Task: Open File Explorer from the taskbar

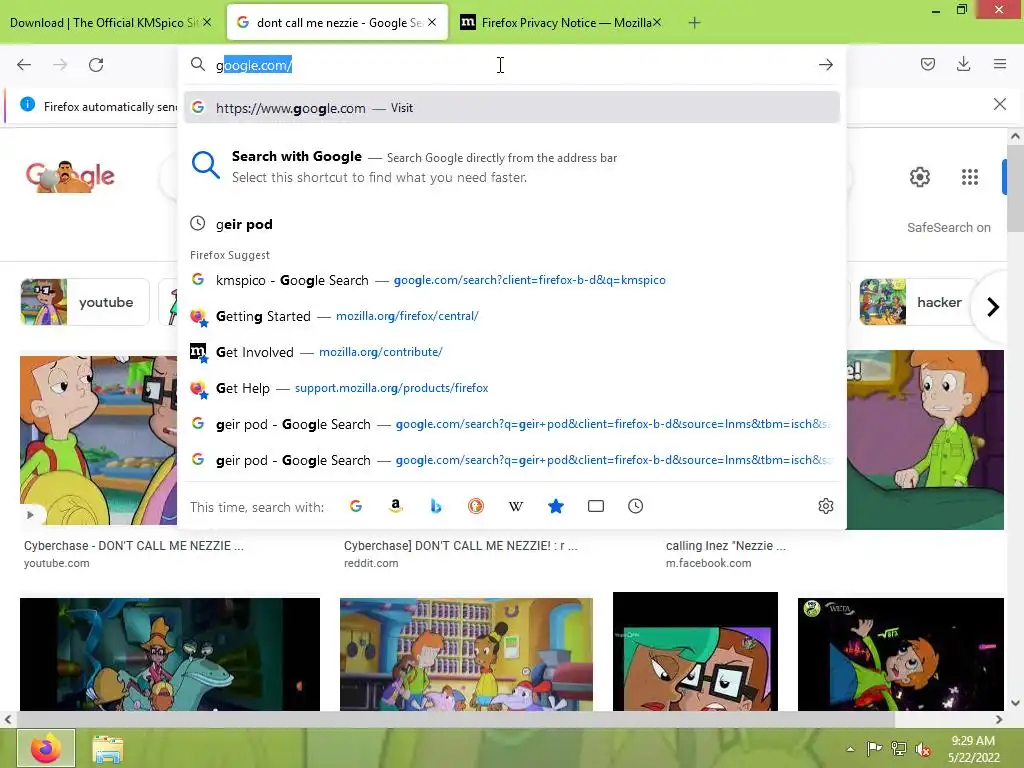Action: [x=108, y=749]
